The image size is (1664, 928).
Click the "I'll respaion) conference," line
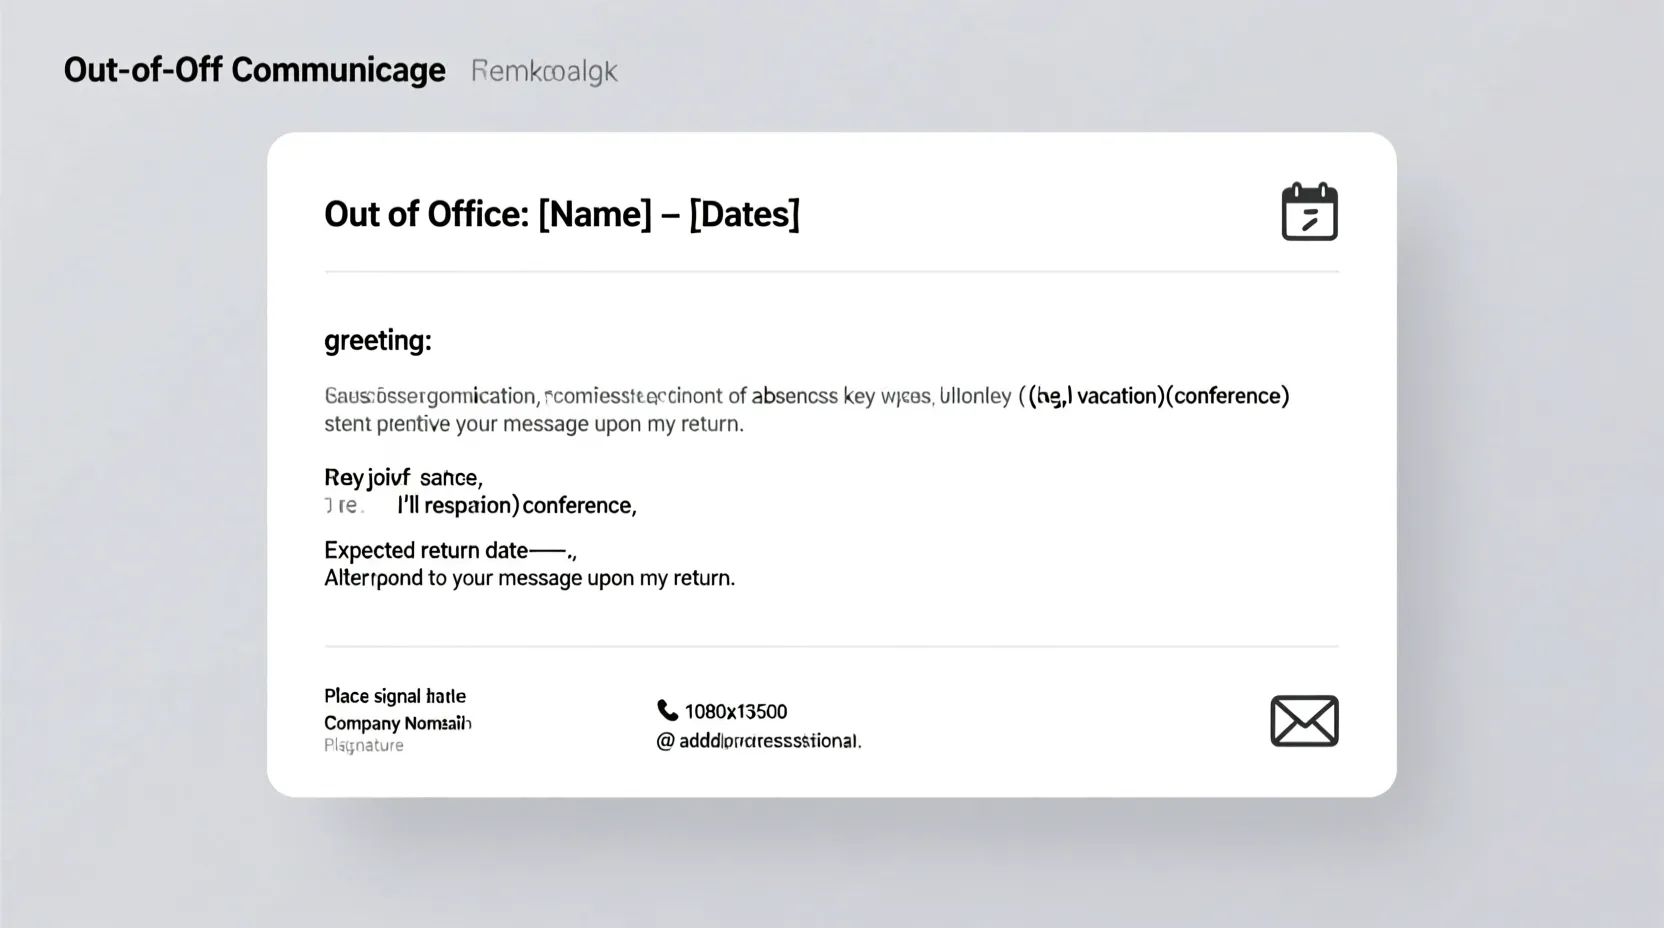516,506
